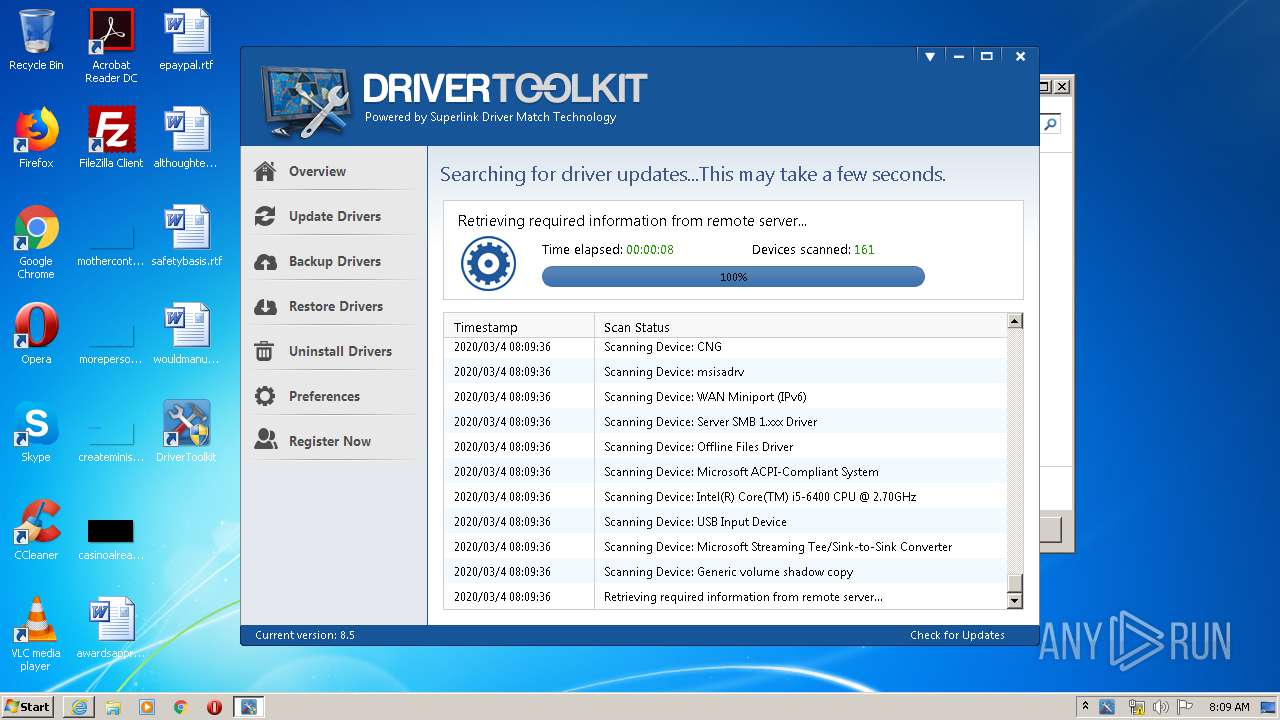Viewport: 1280px width, 720px height.
Task: Select Restore Drivers in sidebar
Action: tap(334, 306)
